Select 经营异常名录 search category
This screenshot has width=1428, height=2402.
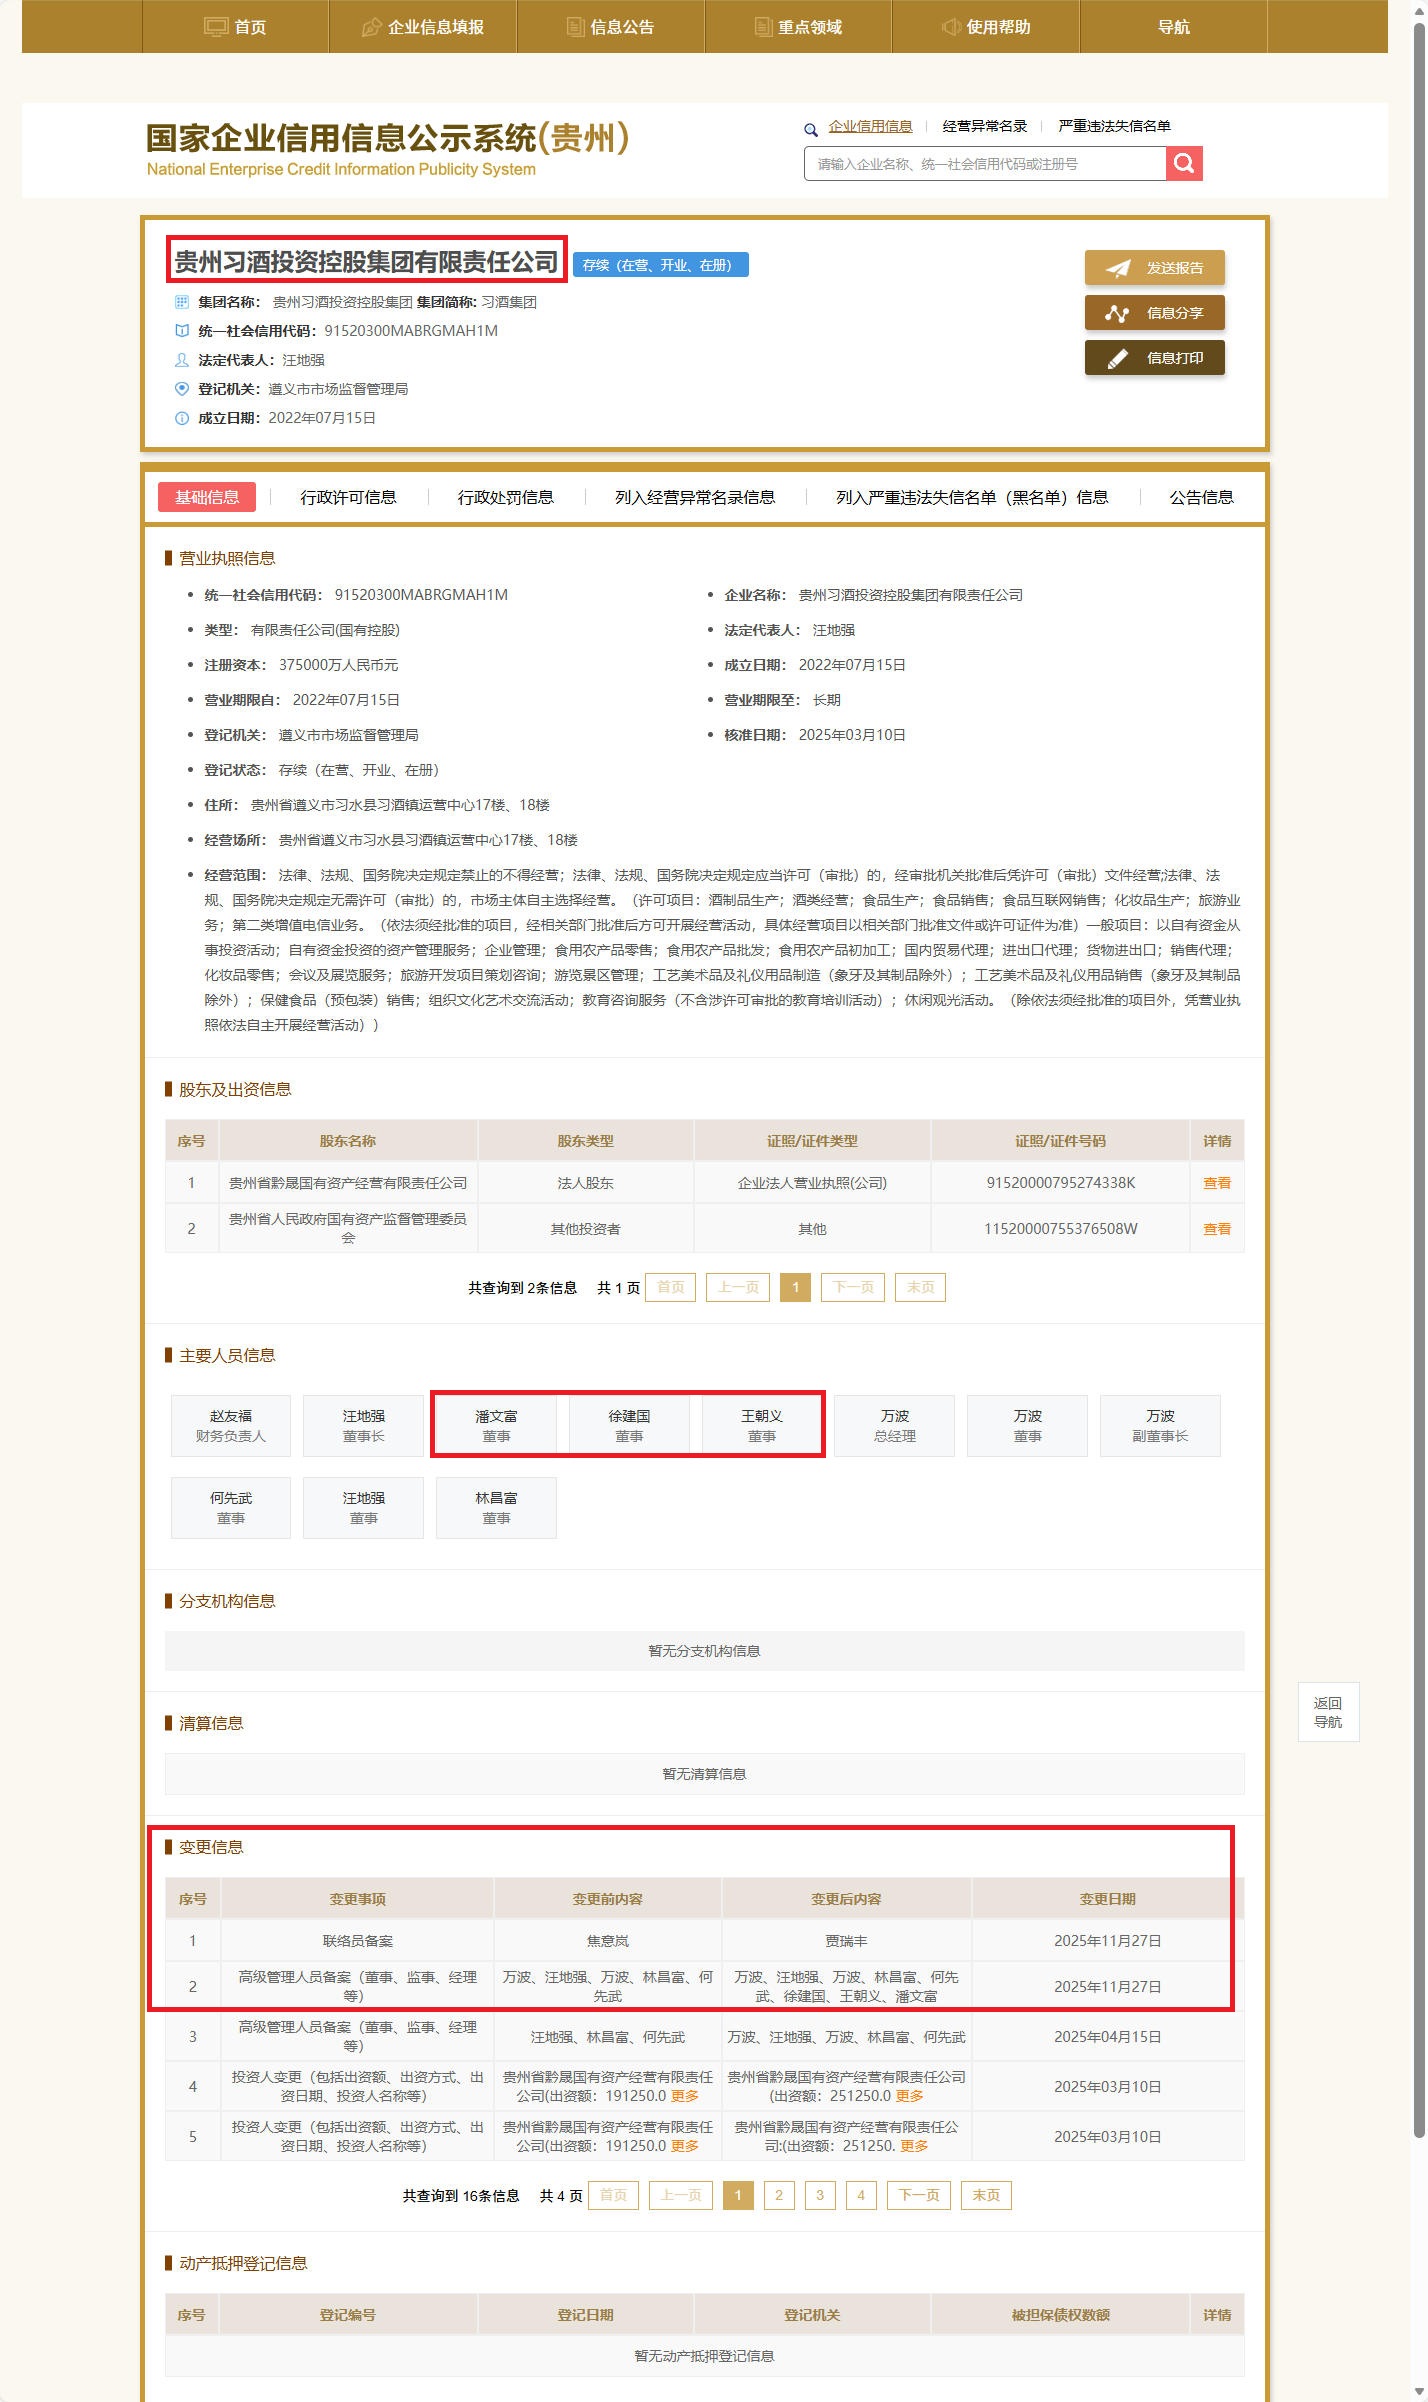tap(985, 126)
